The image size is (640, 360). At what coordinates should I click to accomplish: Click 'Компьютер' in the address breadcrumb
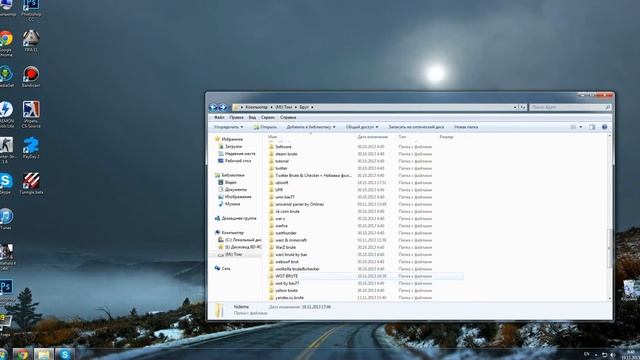tap(257, 107)
